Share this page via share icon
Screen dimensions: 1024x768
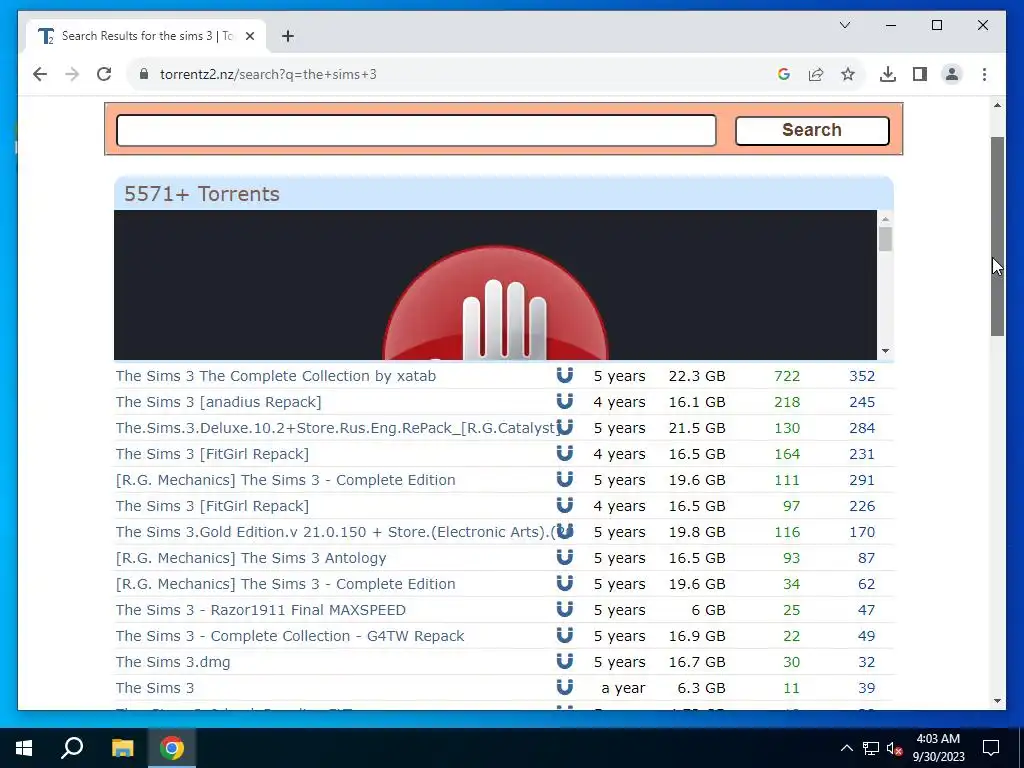point(816,74)
